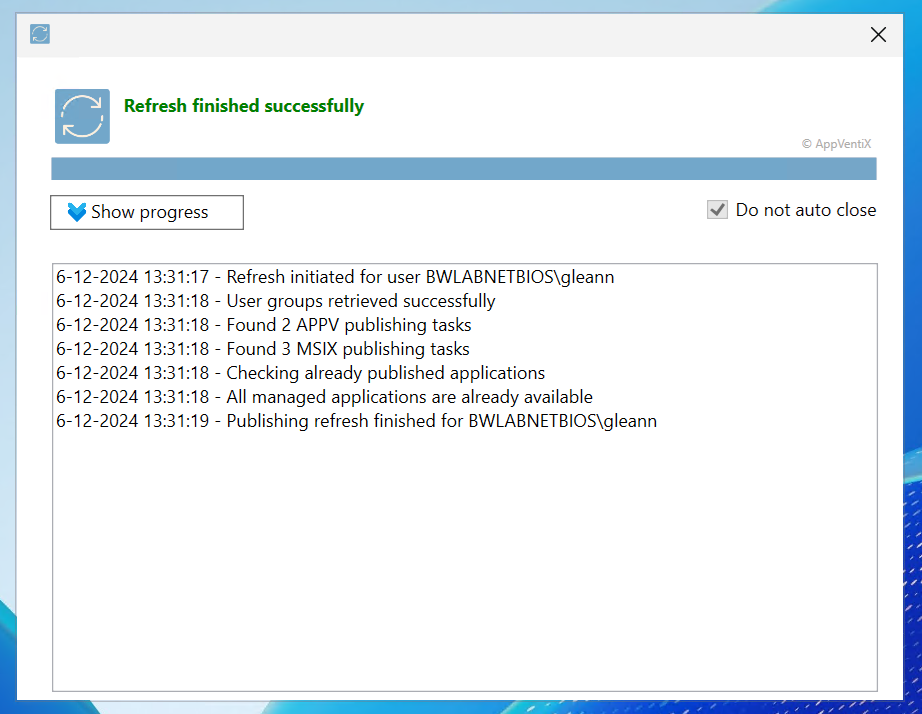Select the "Found 3 MSIX publishing tasks" line
The height and width of the screenshot is (714, 922).
point(262,349)
